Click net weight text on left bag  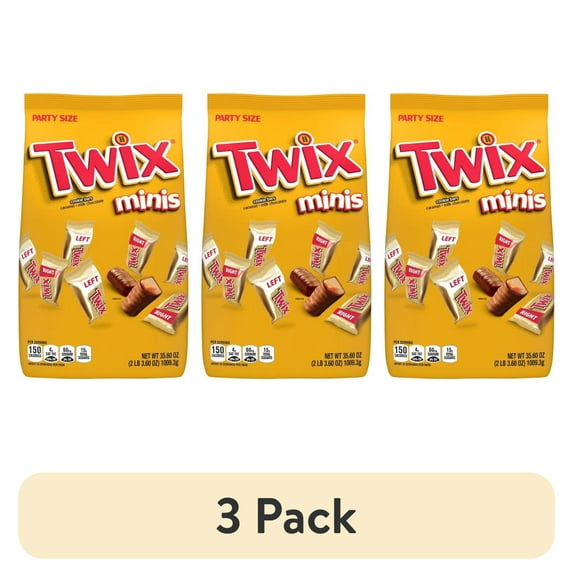click(153, 359)
